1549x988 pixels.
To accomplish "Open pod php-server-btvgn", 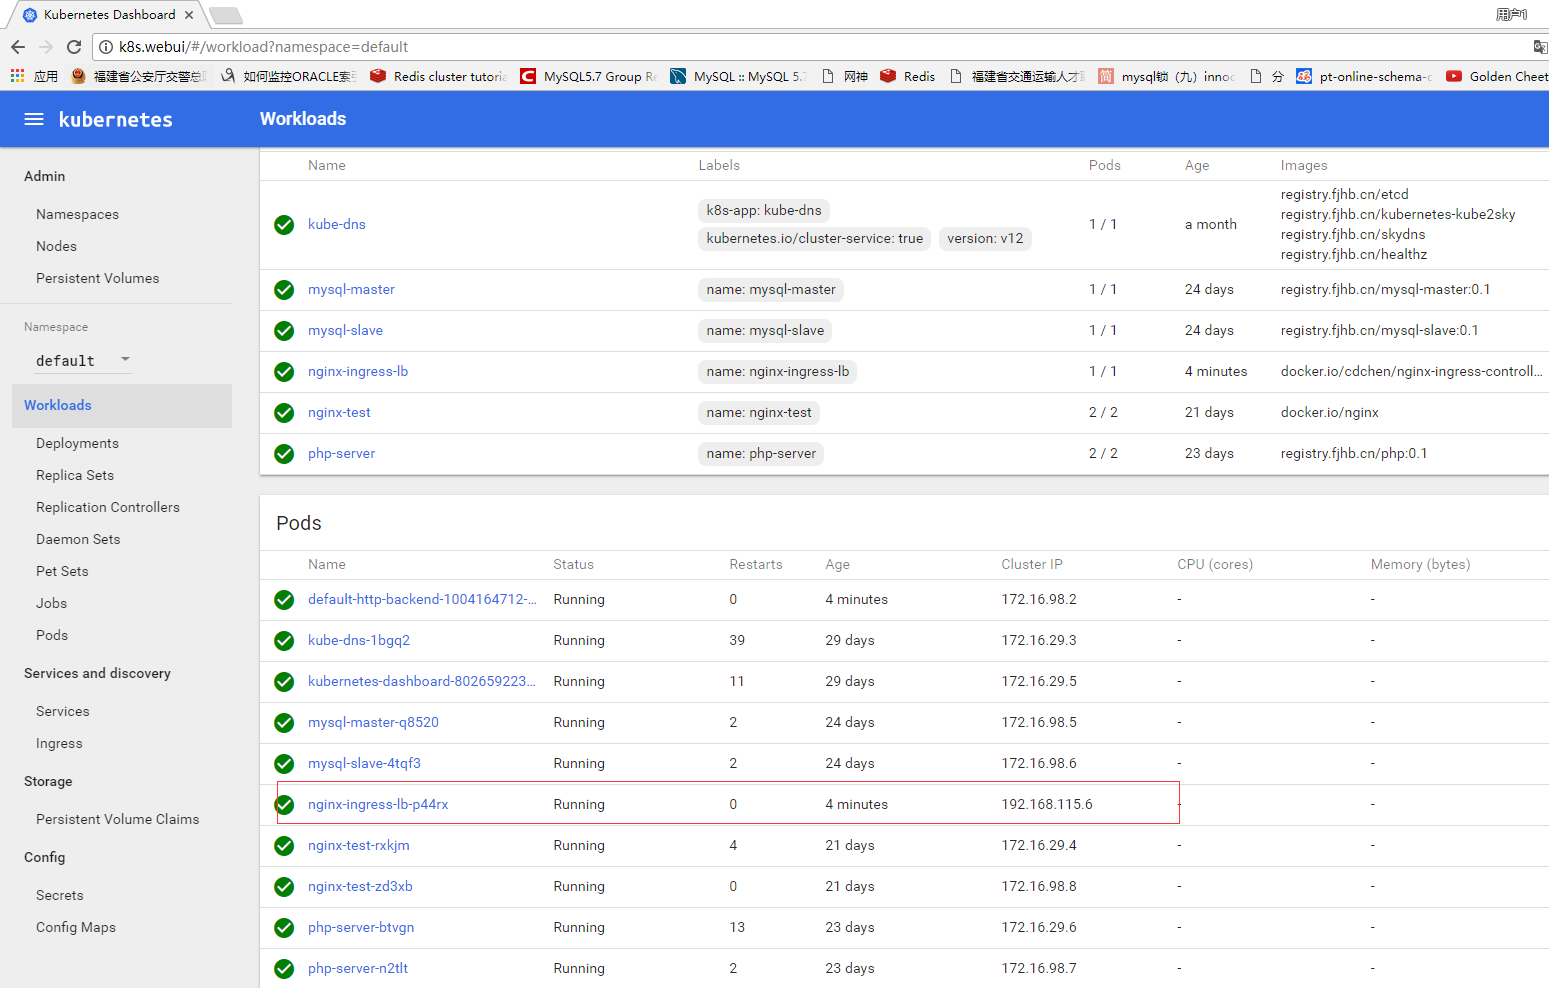I will point(361,927).
